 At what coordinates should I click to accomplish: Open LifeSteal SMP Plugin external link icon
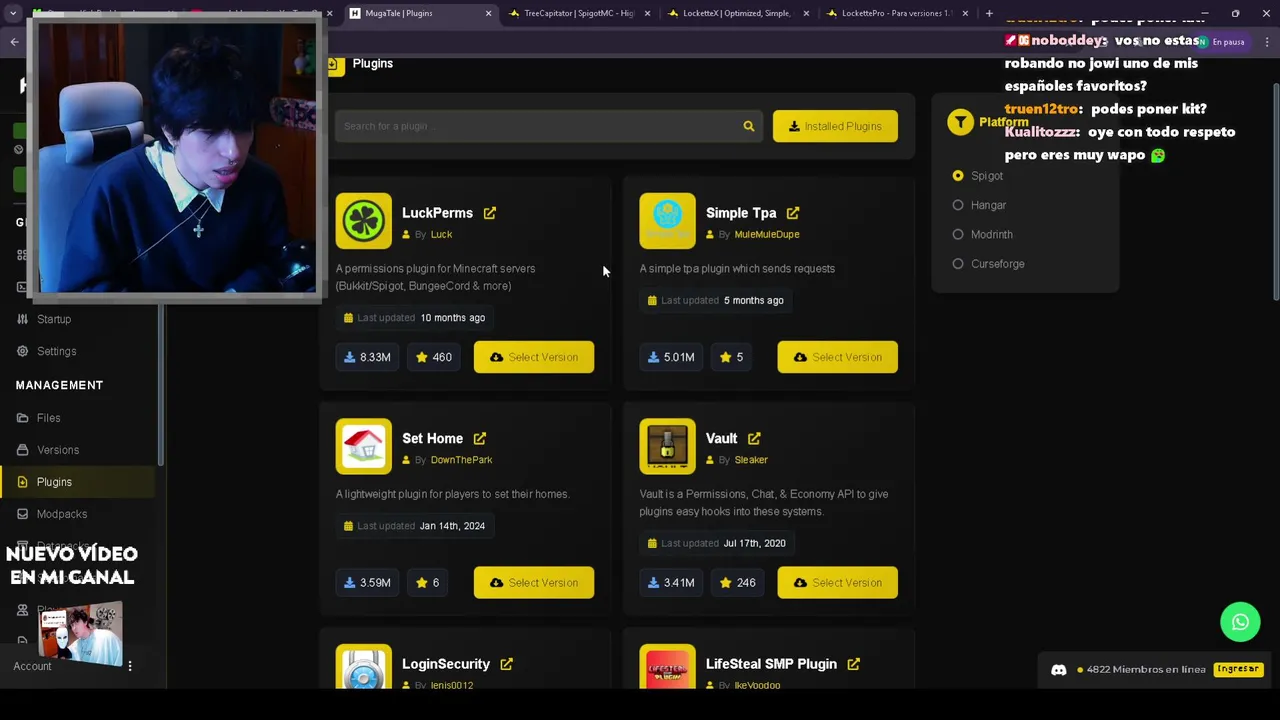point(854,664)
